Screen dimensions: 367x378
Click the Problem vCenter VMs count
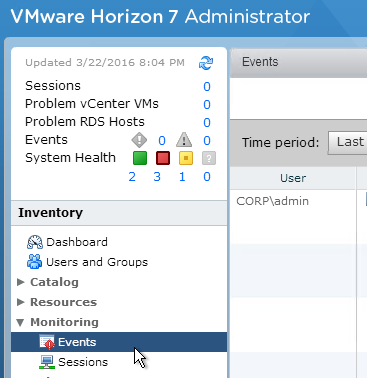coord(207,104)
